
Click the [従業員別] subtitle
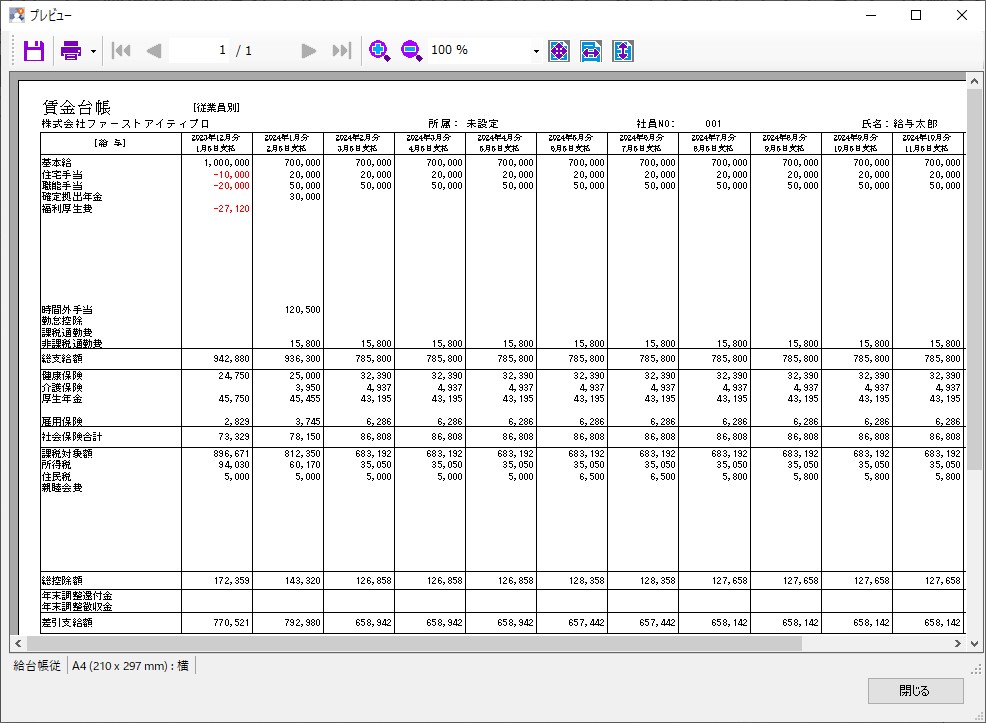pos(216,108)
